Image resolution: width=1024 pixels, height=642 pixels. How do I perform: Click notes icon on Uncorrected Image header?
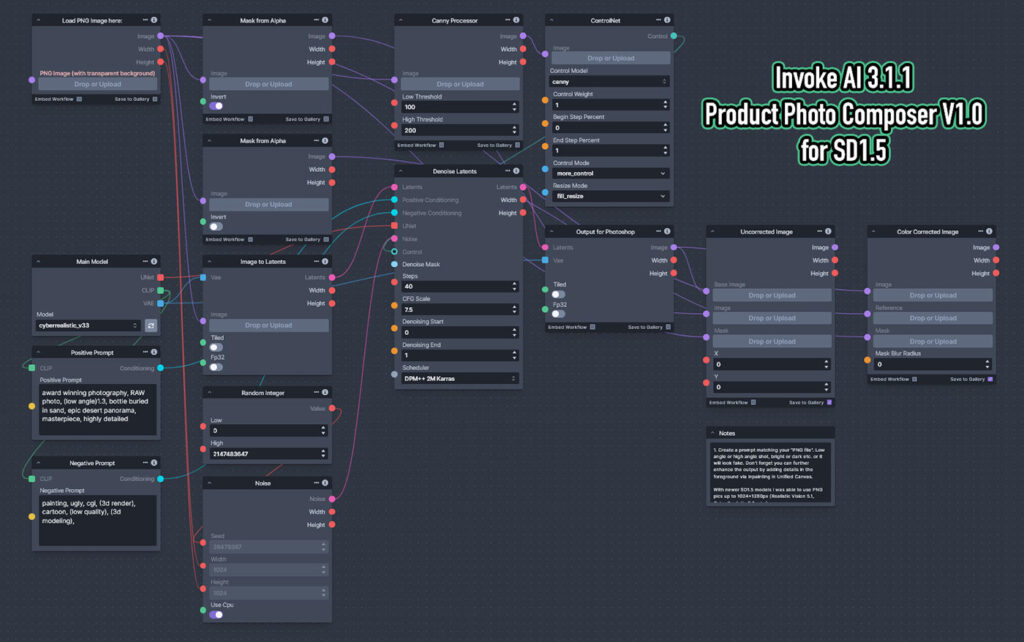(820, 231)
